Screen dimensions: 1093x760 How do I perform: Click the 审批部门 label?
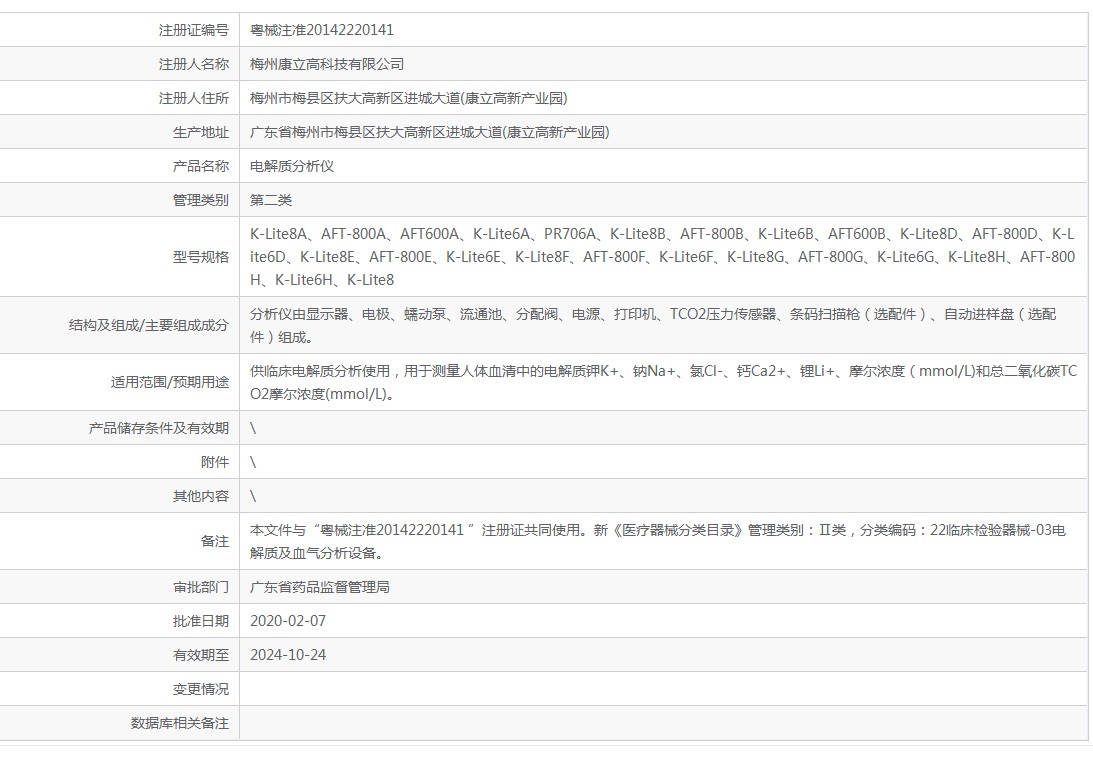click(x=201, y=587)
